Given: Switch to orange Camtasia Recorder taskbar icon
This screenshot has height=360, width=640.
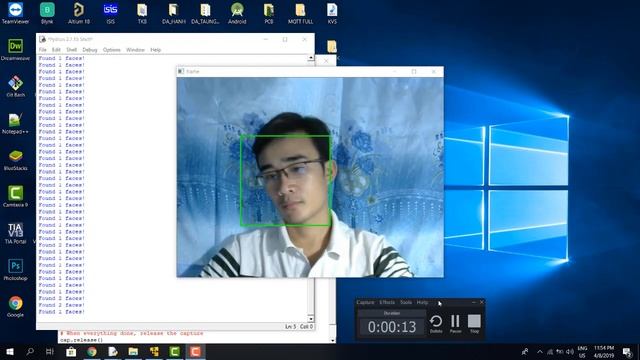Looking at the screenshot, I should pos(196,351).
